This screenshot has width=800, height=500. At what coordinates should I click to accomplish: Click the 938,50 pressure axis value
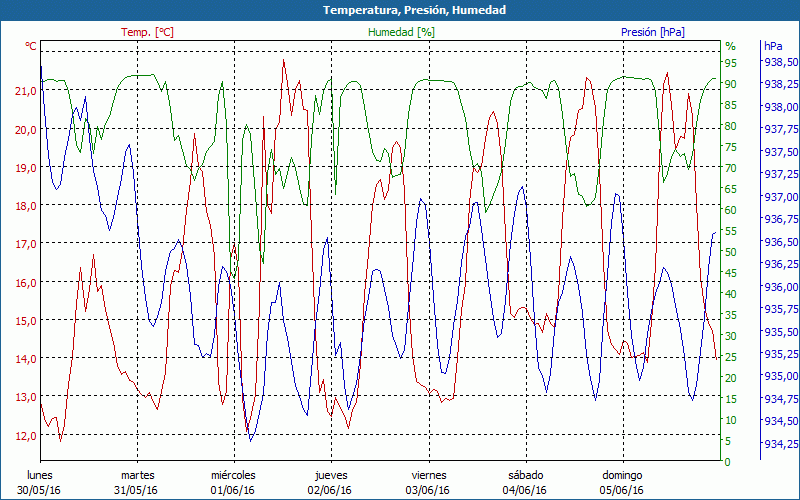pyautogui.click(x=780, y=62)
